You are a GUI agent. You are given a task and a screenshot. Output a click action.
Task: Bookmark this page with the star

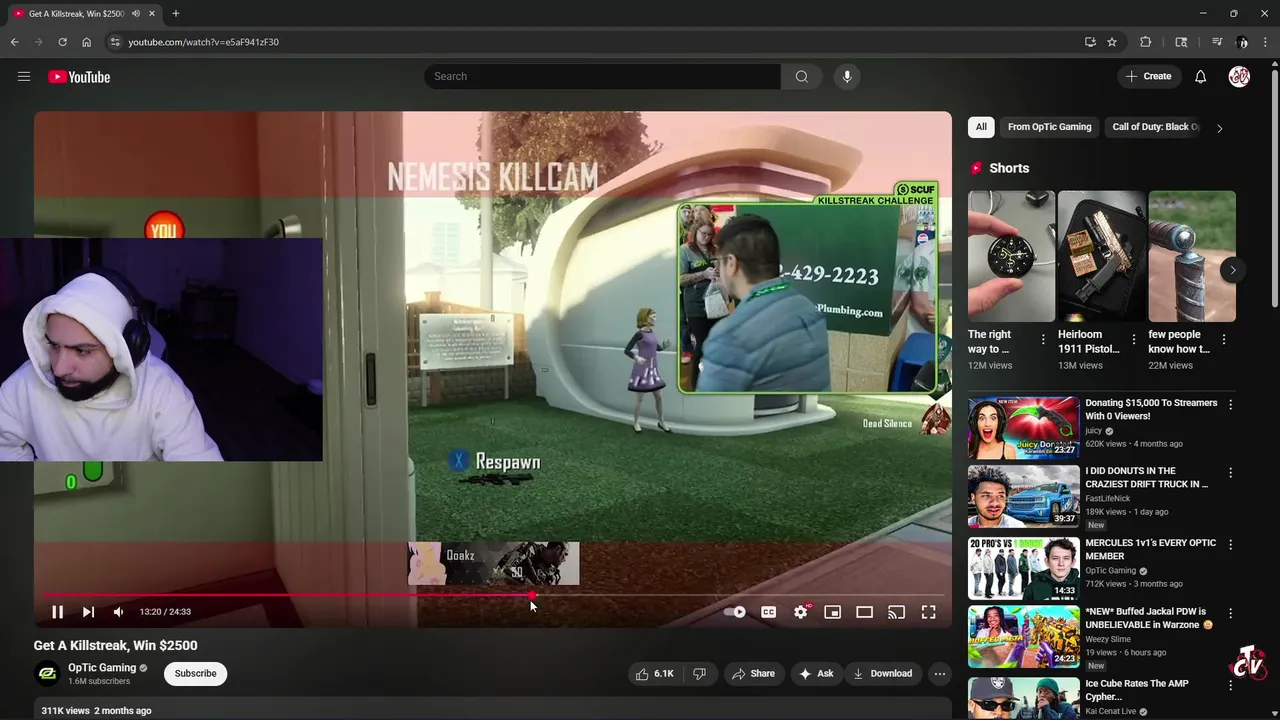tap(1112, 42)
